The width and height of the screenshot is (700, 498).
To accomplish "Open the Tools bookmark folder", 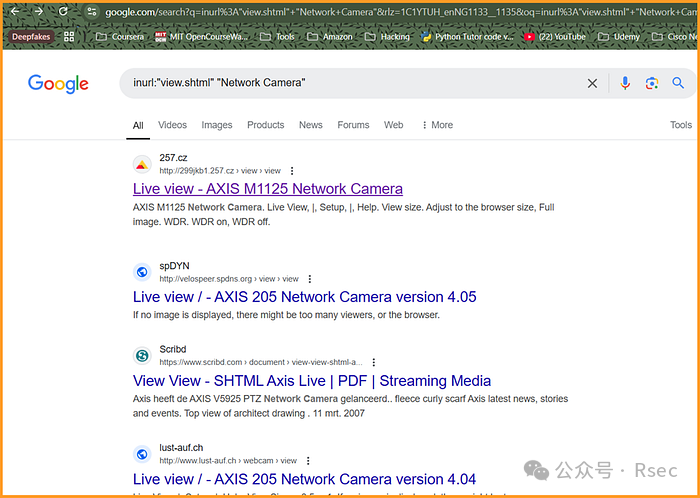I will [x=277, y=37].
